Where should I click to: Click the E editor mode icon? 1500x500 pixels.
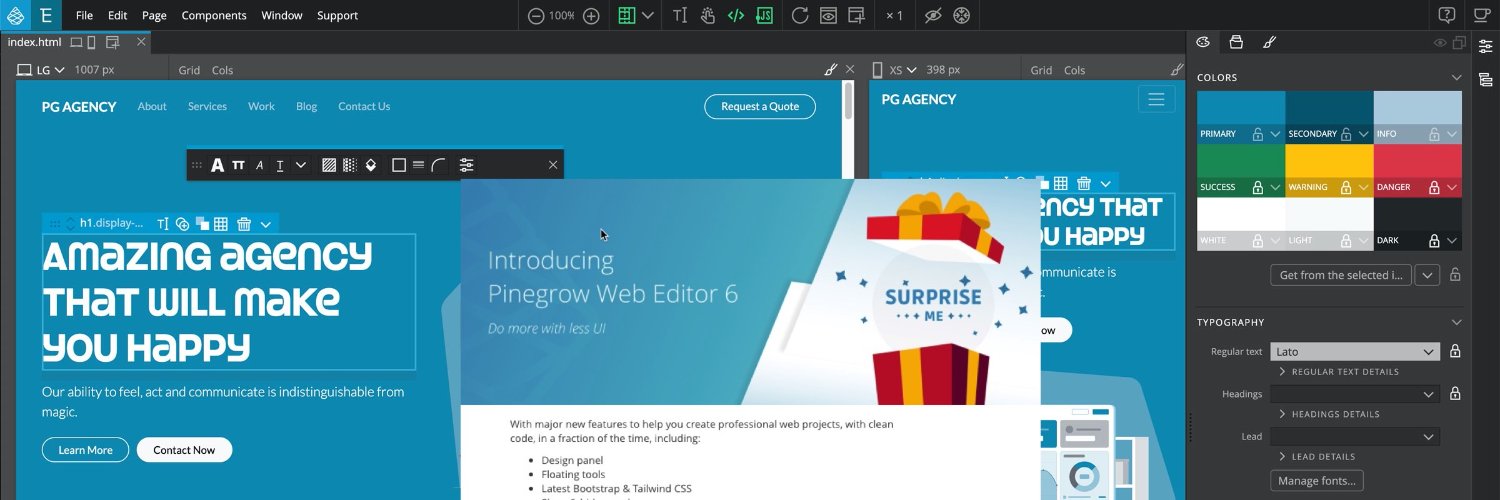click(46, 15)
